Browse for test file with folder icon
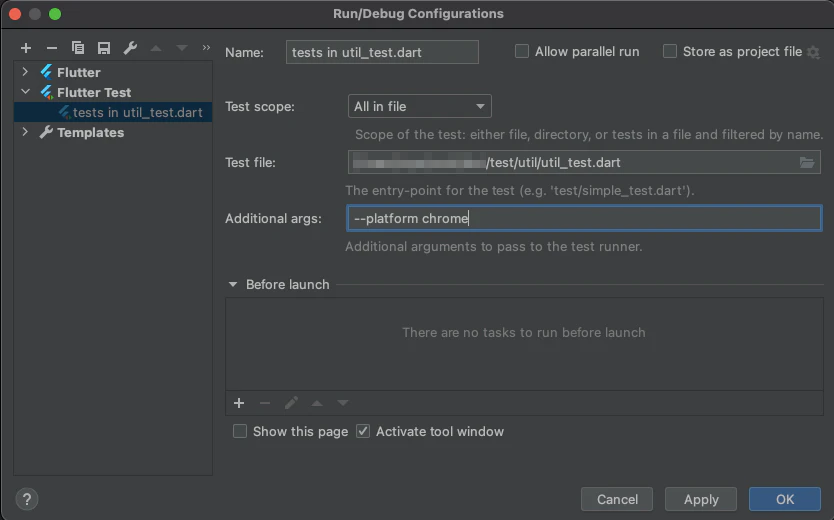The width and height of the screenshot is (834, 520). (807, 163)
